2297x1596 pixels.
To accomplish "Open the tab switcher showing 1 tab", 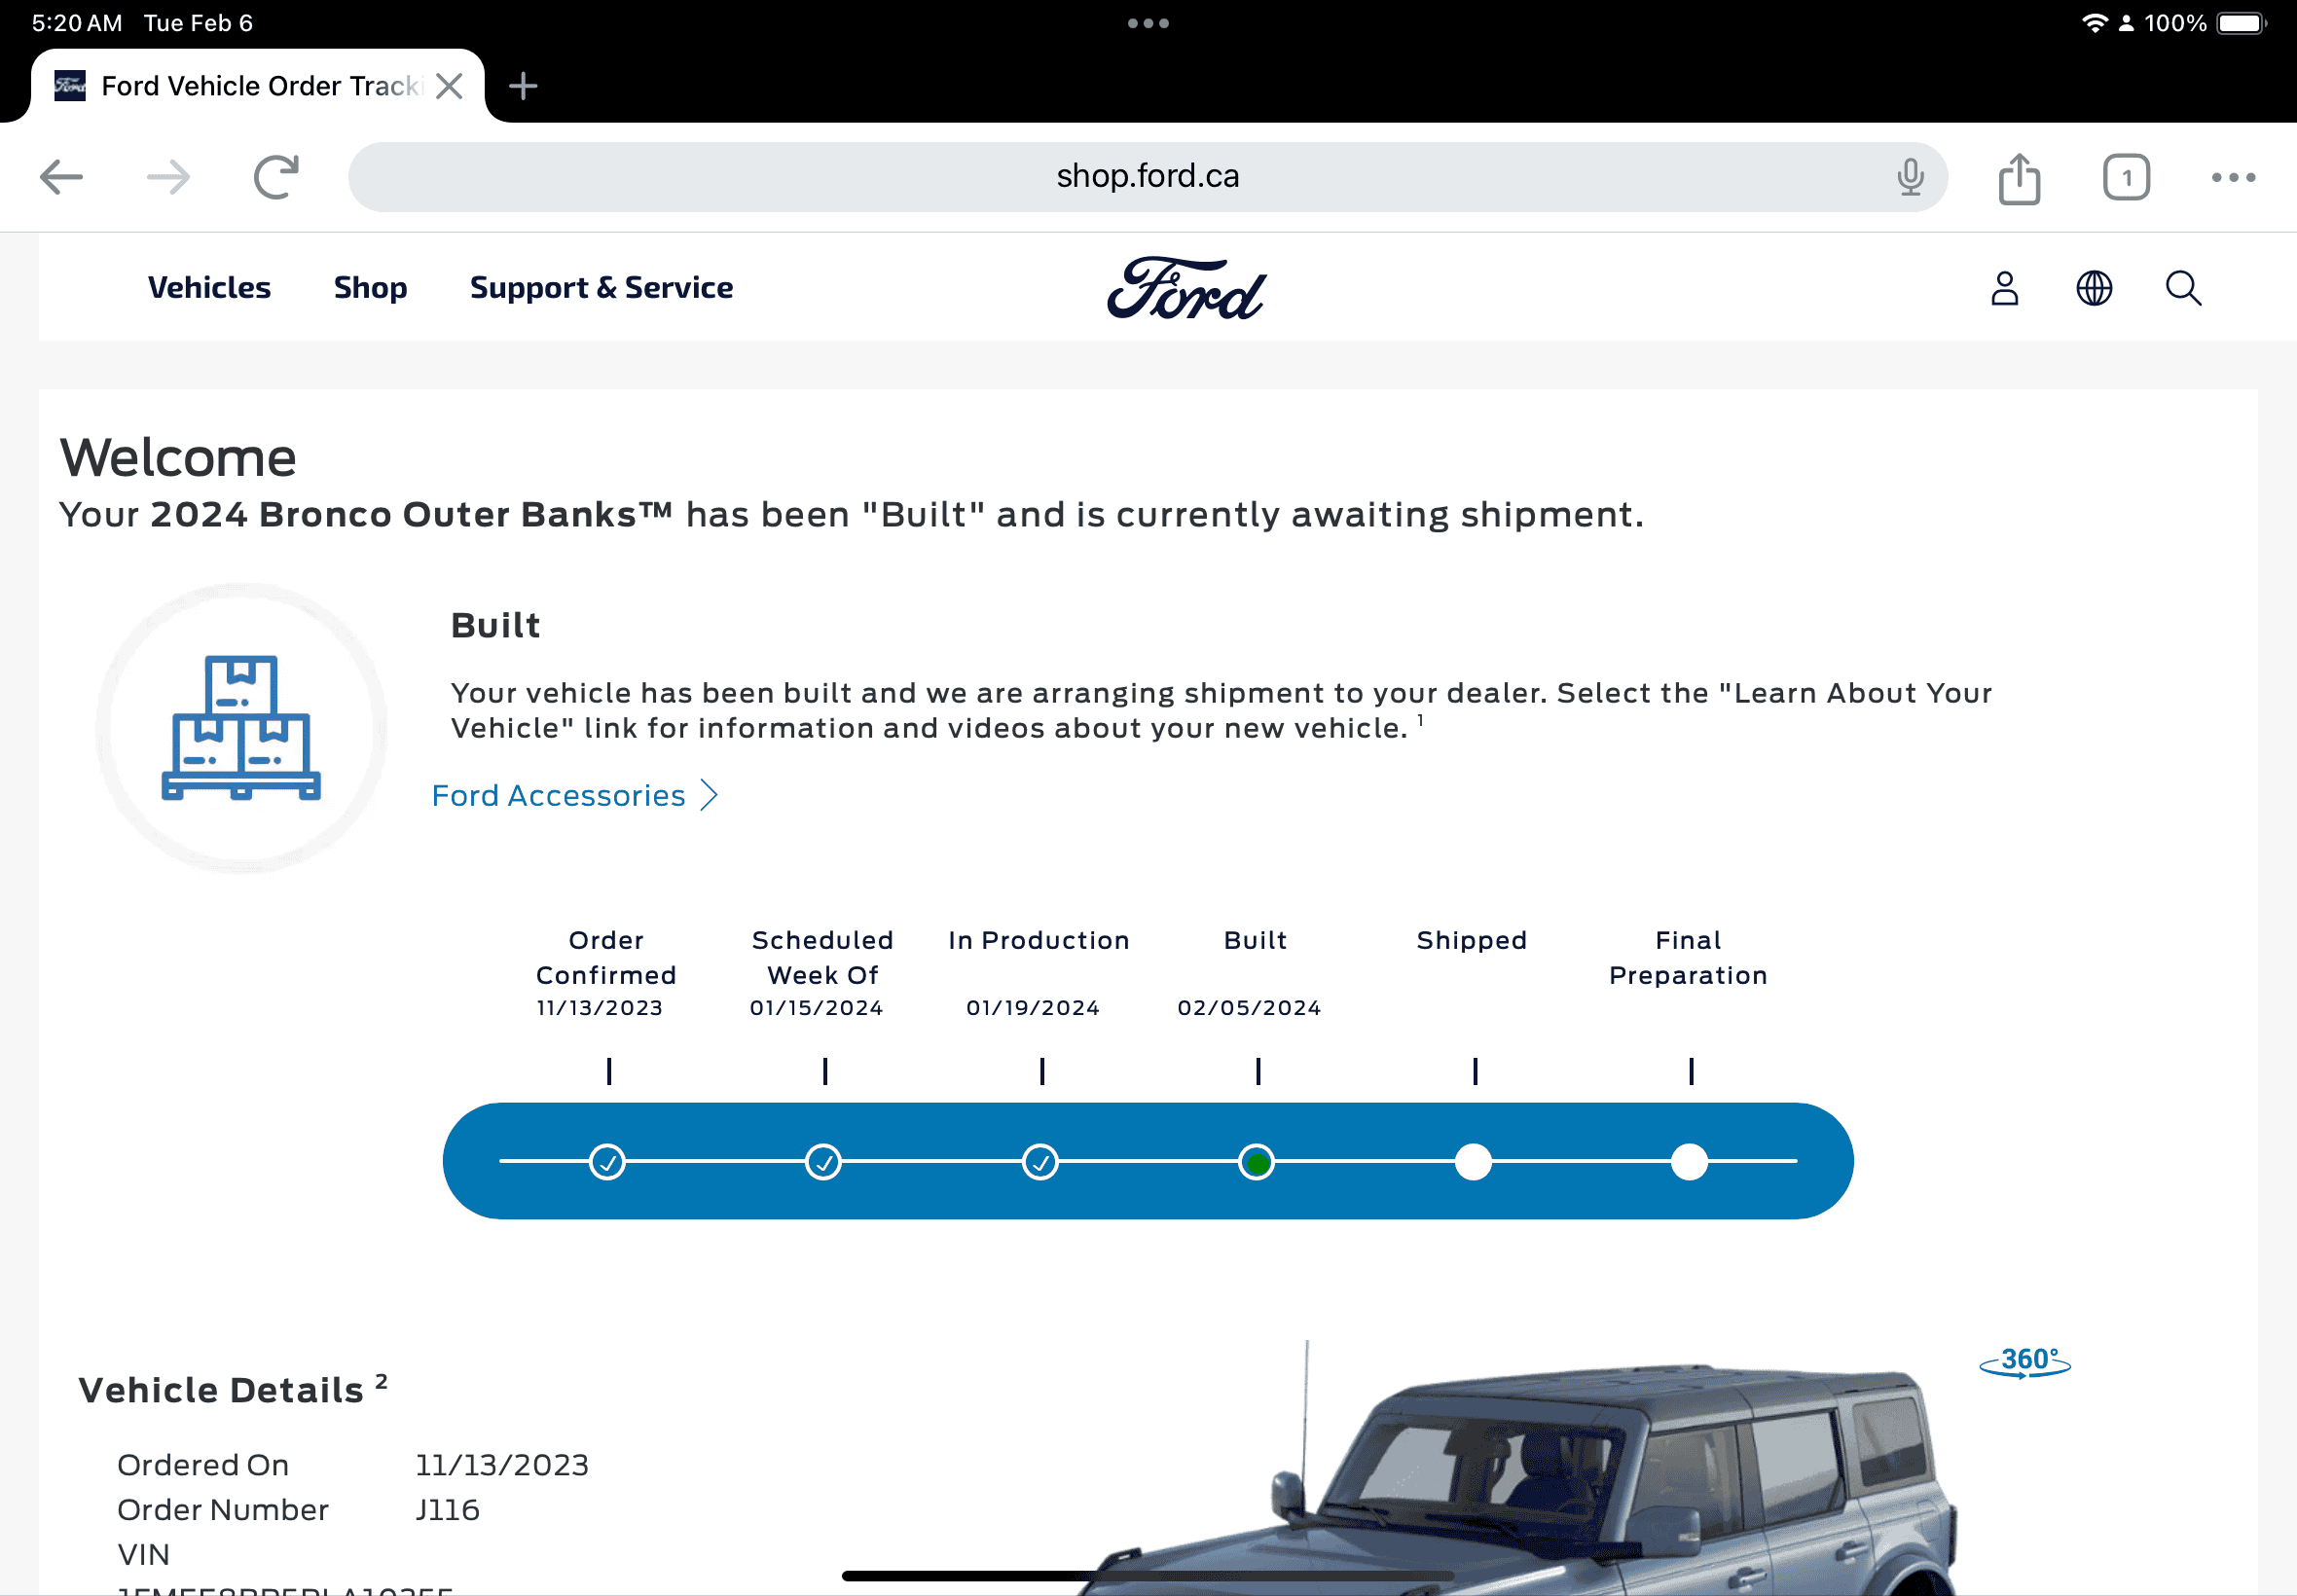I will pos(2126,178).
